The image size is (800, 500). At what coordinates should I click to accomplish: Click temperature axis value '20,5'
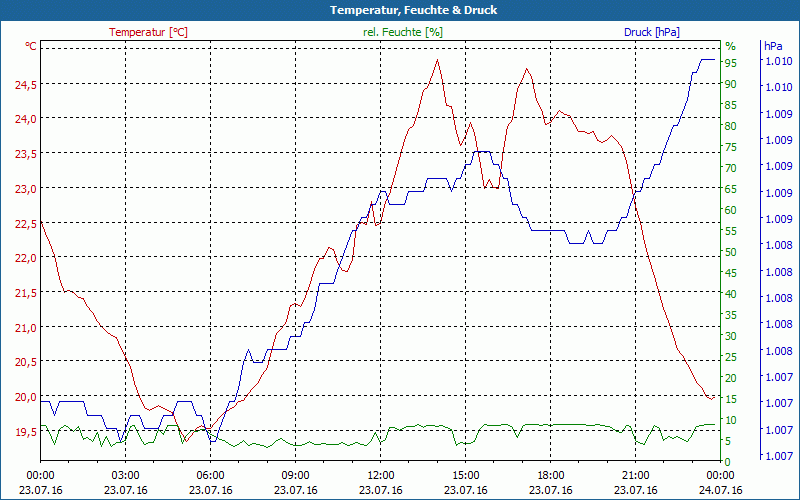click(x=26, y=363)
